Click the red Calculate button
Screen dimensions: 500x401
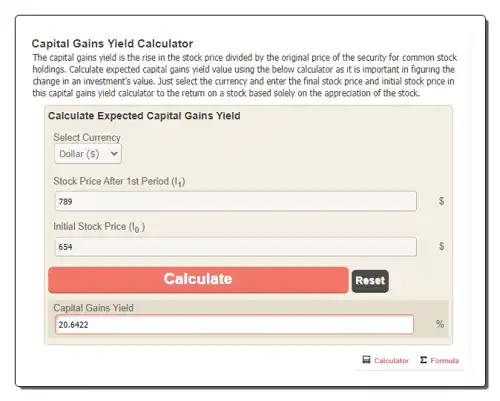coord(198,280)
